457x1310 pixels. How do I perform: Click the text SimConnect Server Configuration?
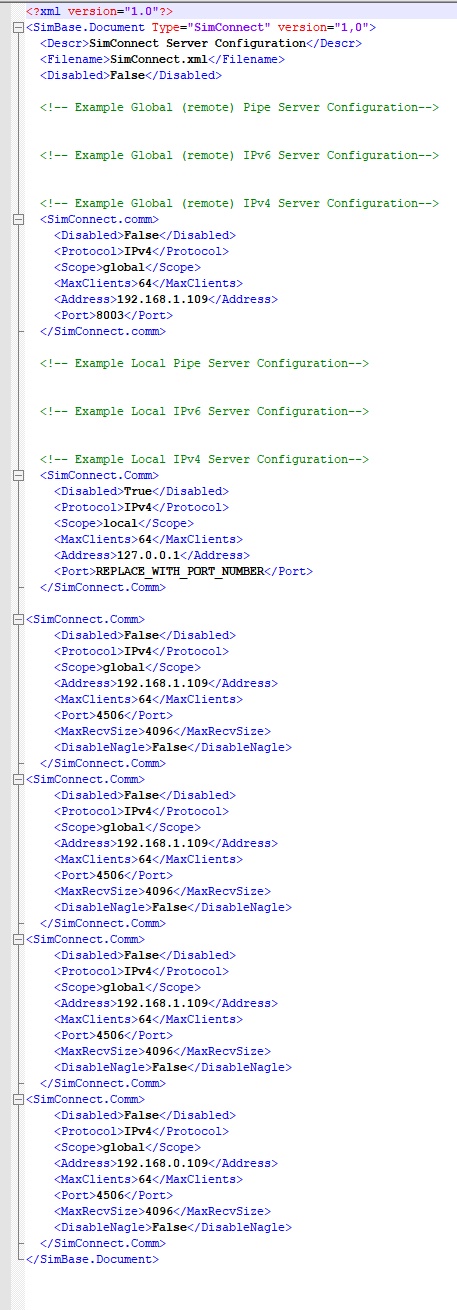[196, 43]
